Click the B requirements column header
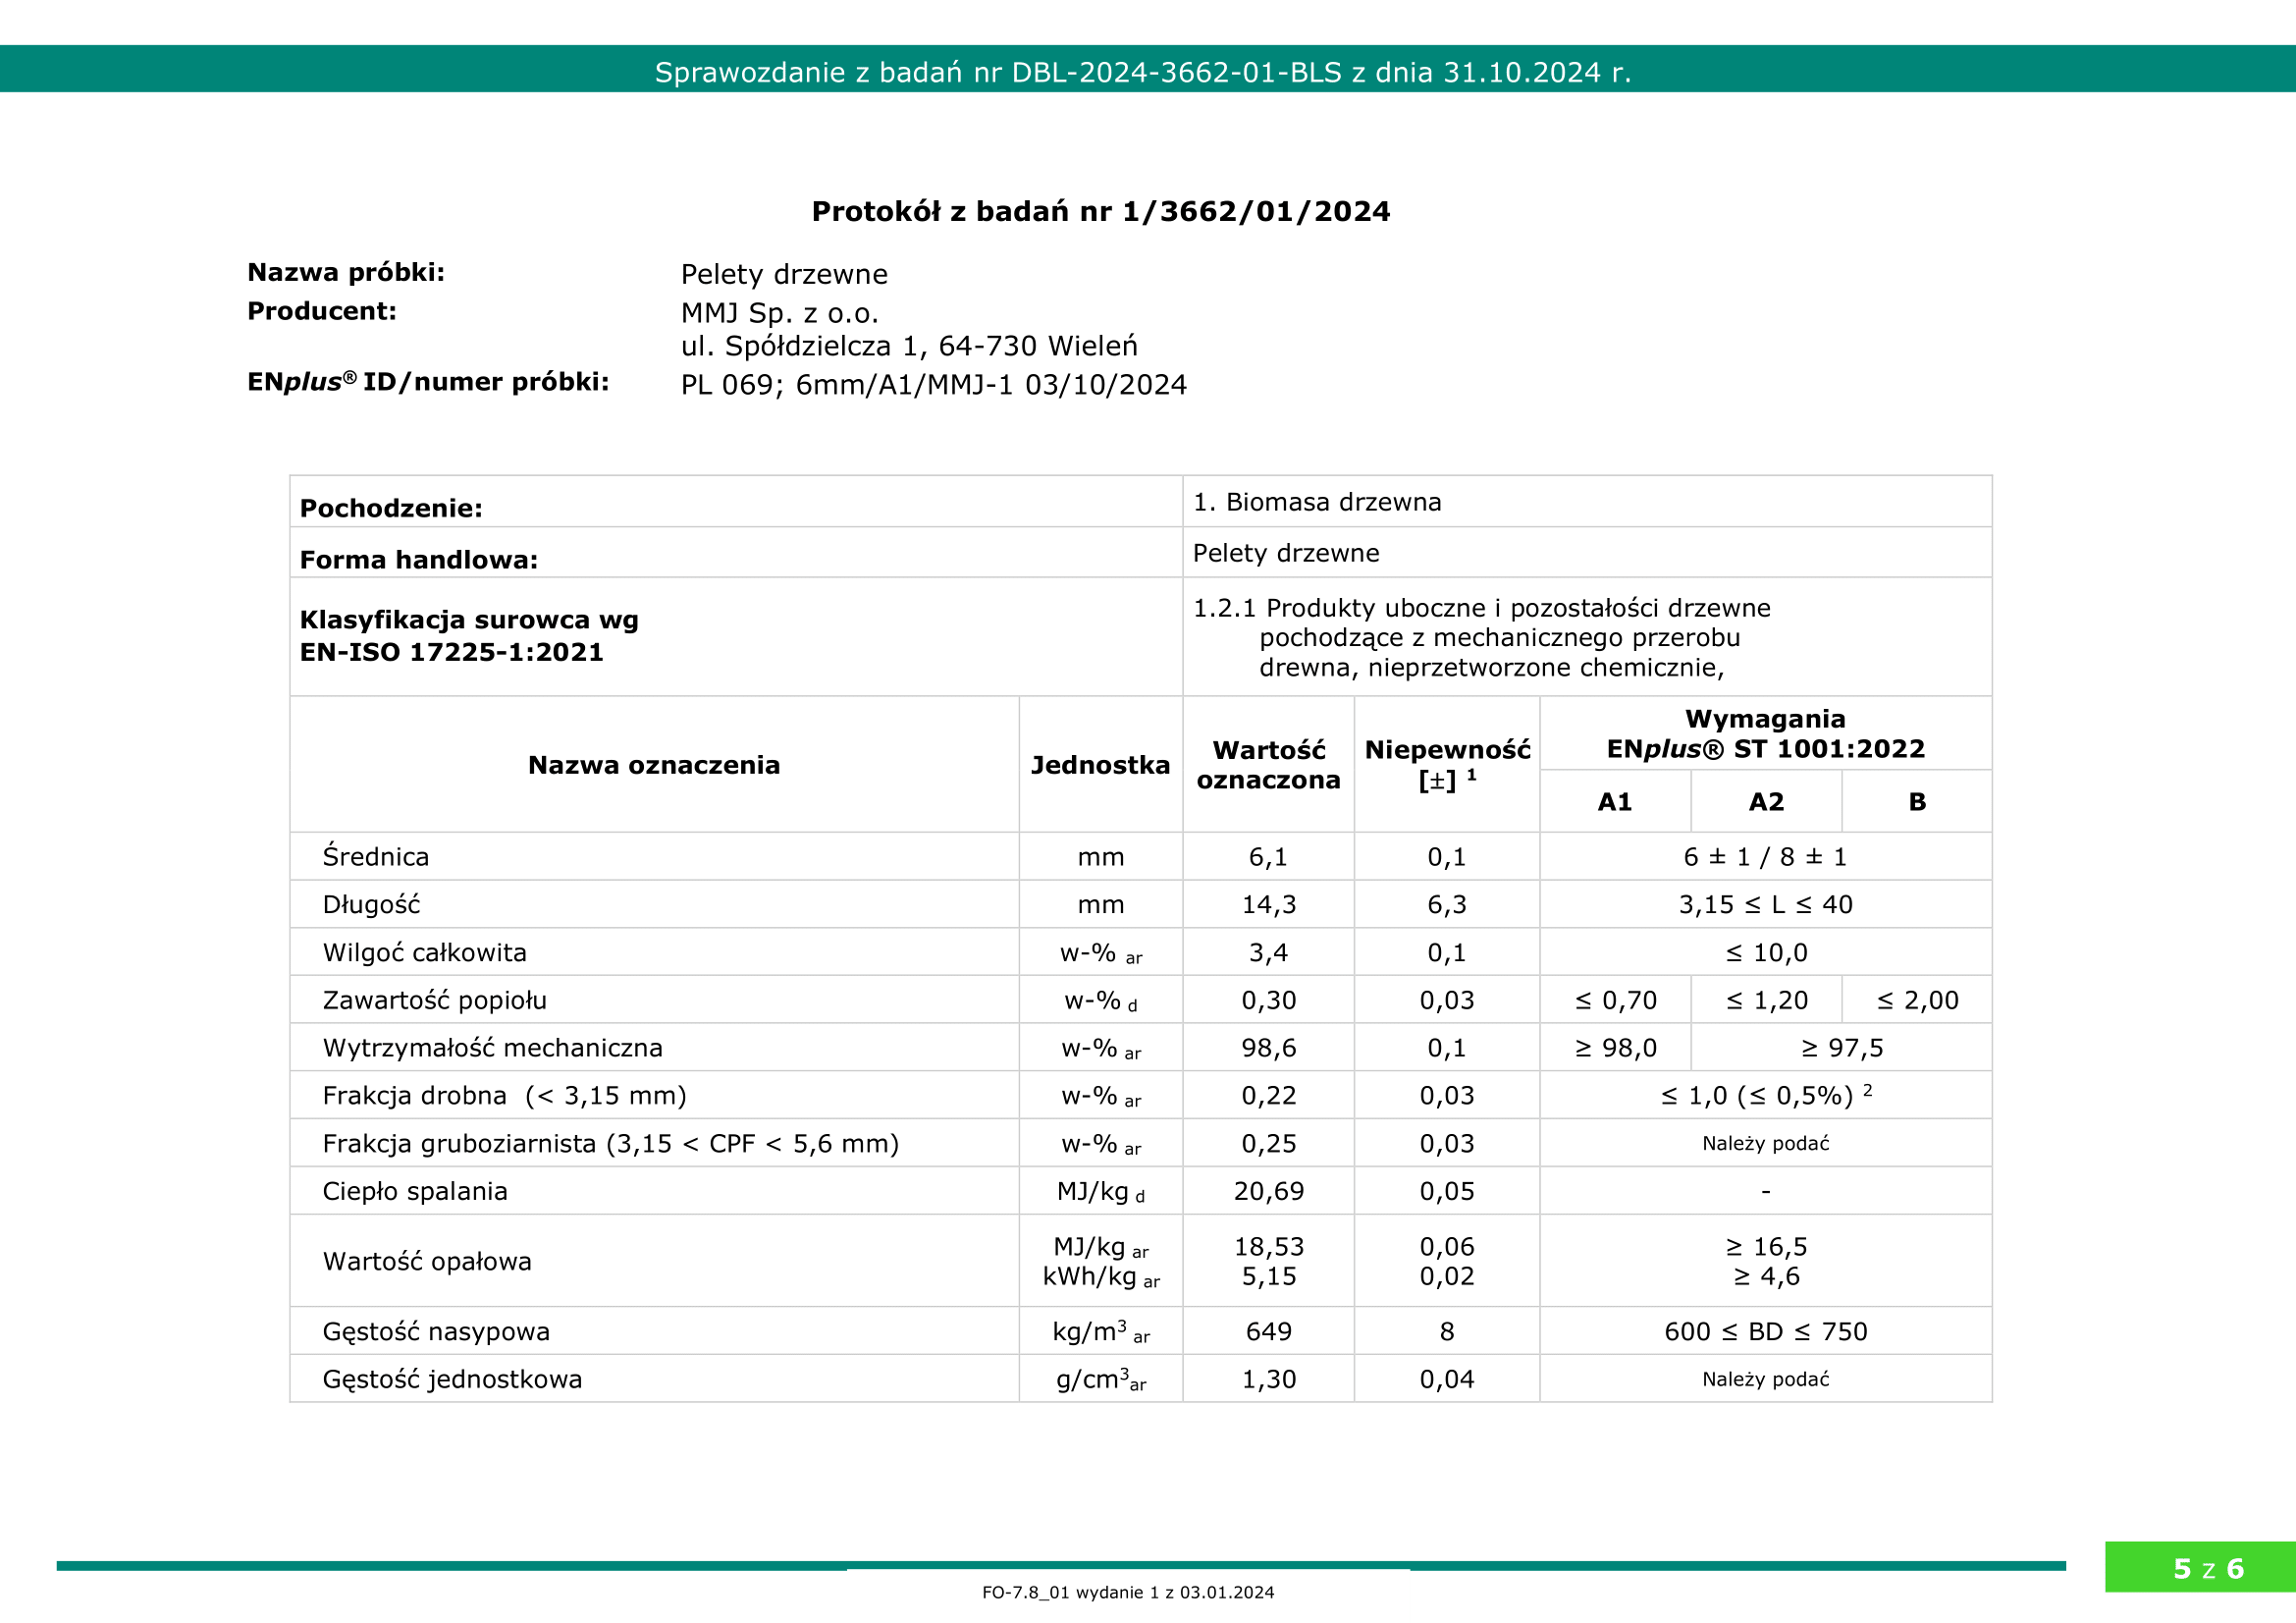The width and height of the screenshot is (2296, 1623). [x=1916, y=802]
